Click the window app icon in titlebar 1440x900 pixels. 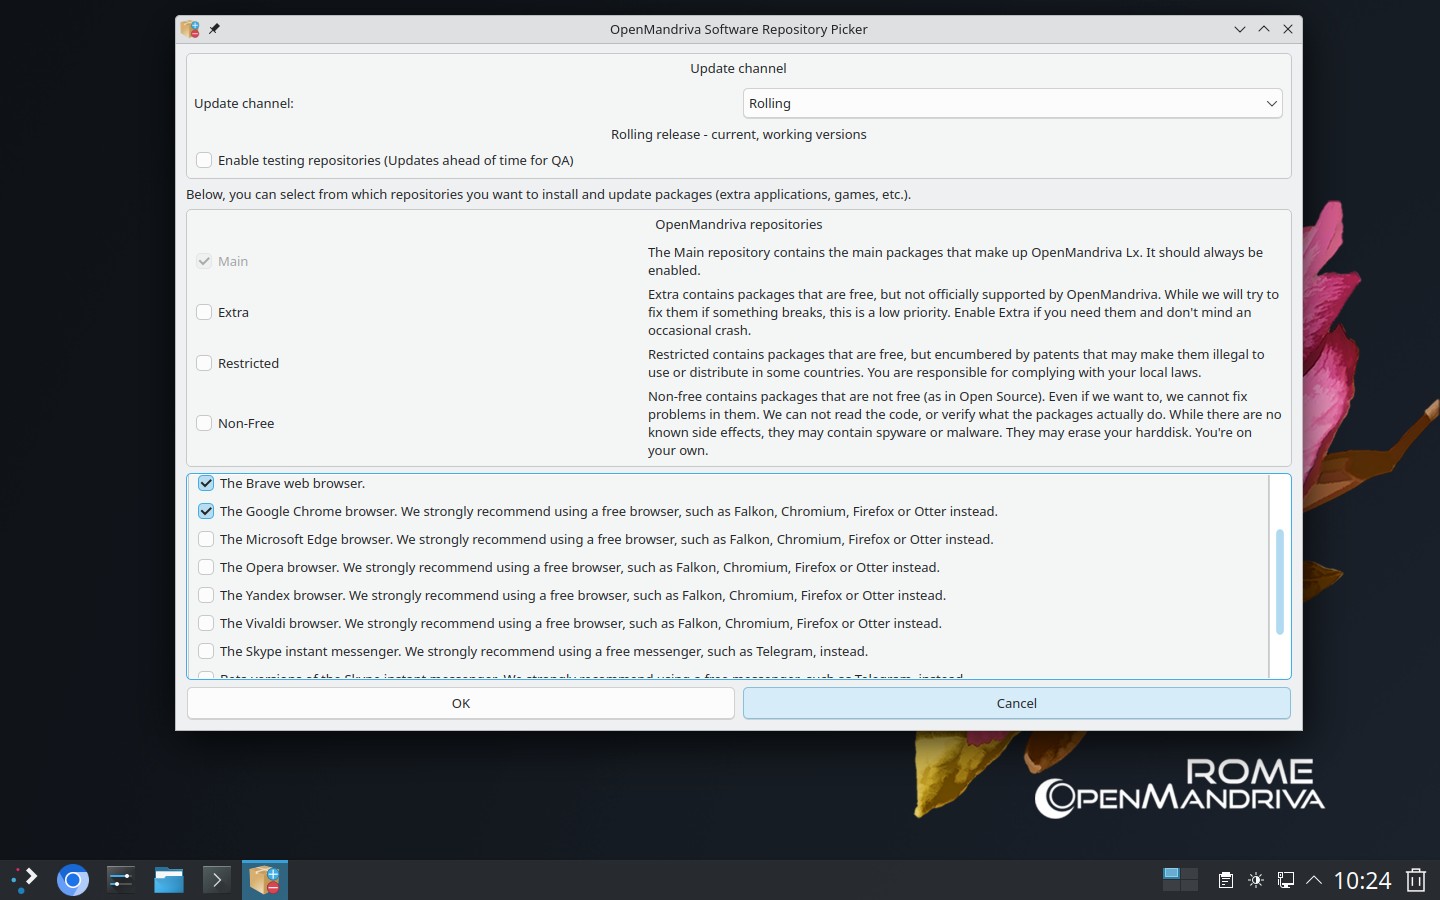point(190,29)
